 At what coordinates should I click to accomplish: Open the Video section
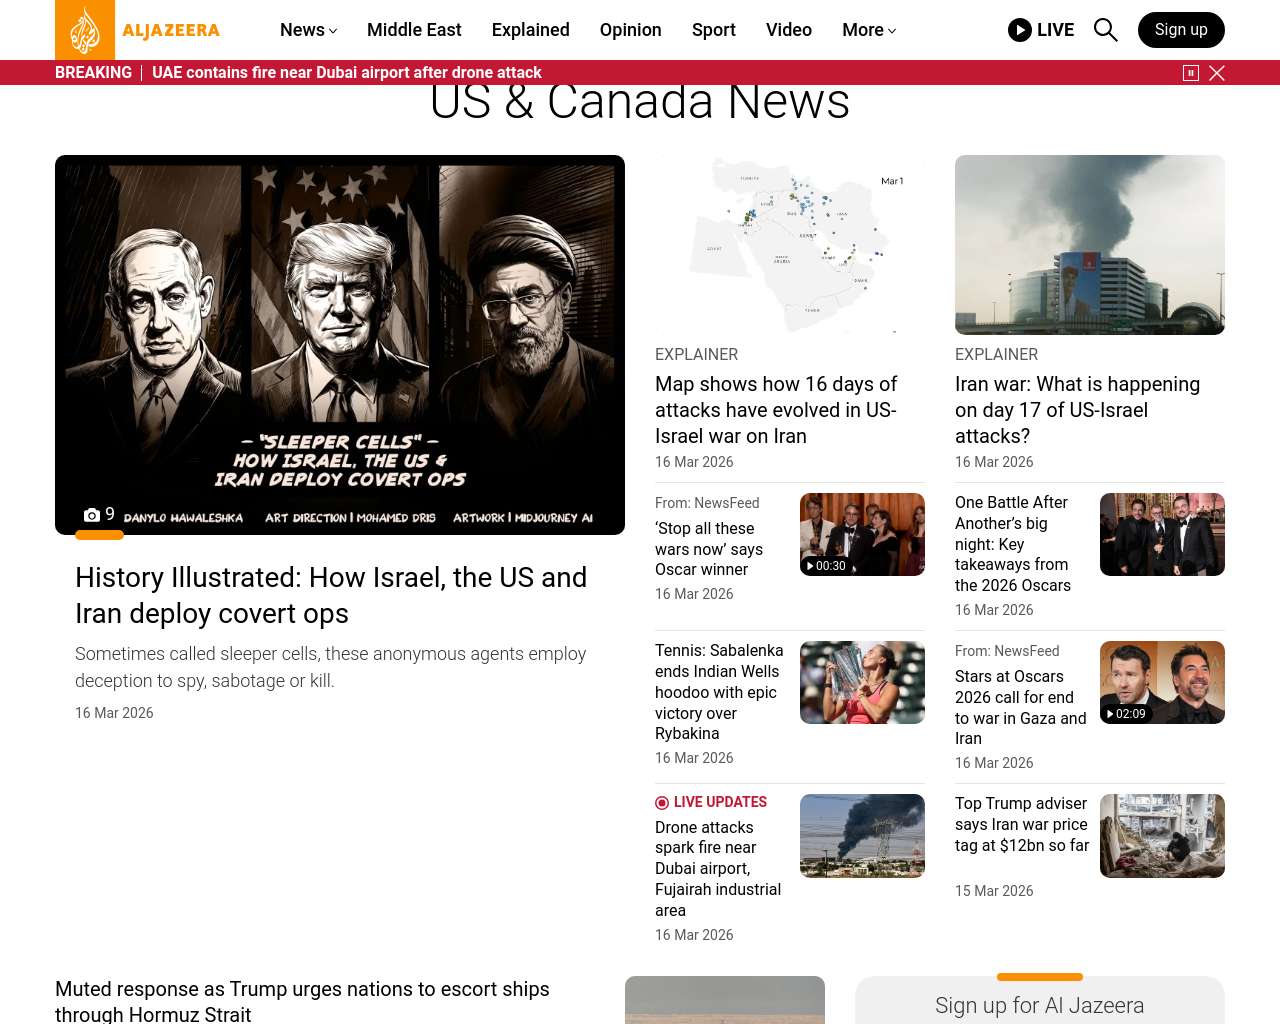click(x=789, y=30)
